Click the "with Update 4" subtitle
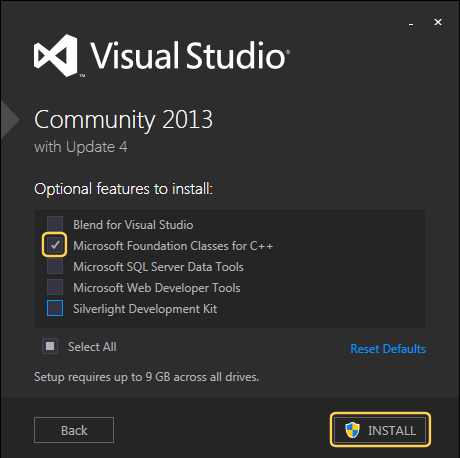The image size is (460, 458). [81, 147]
